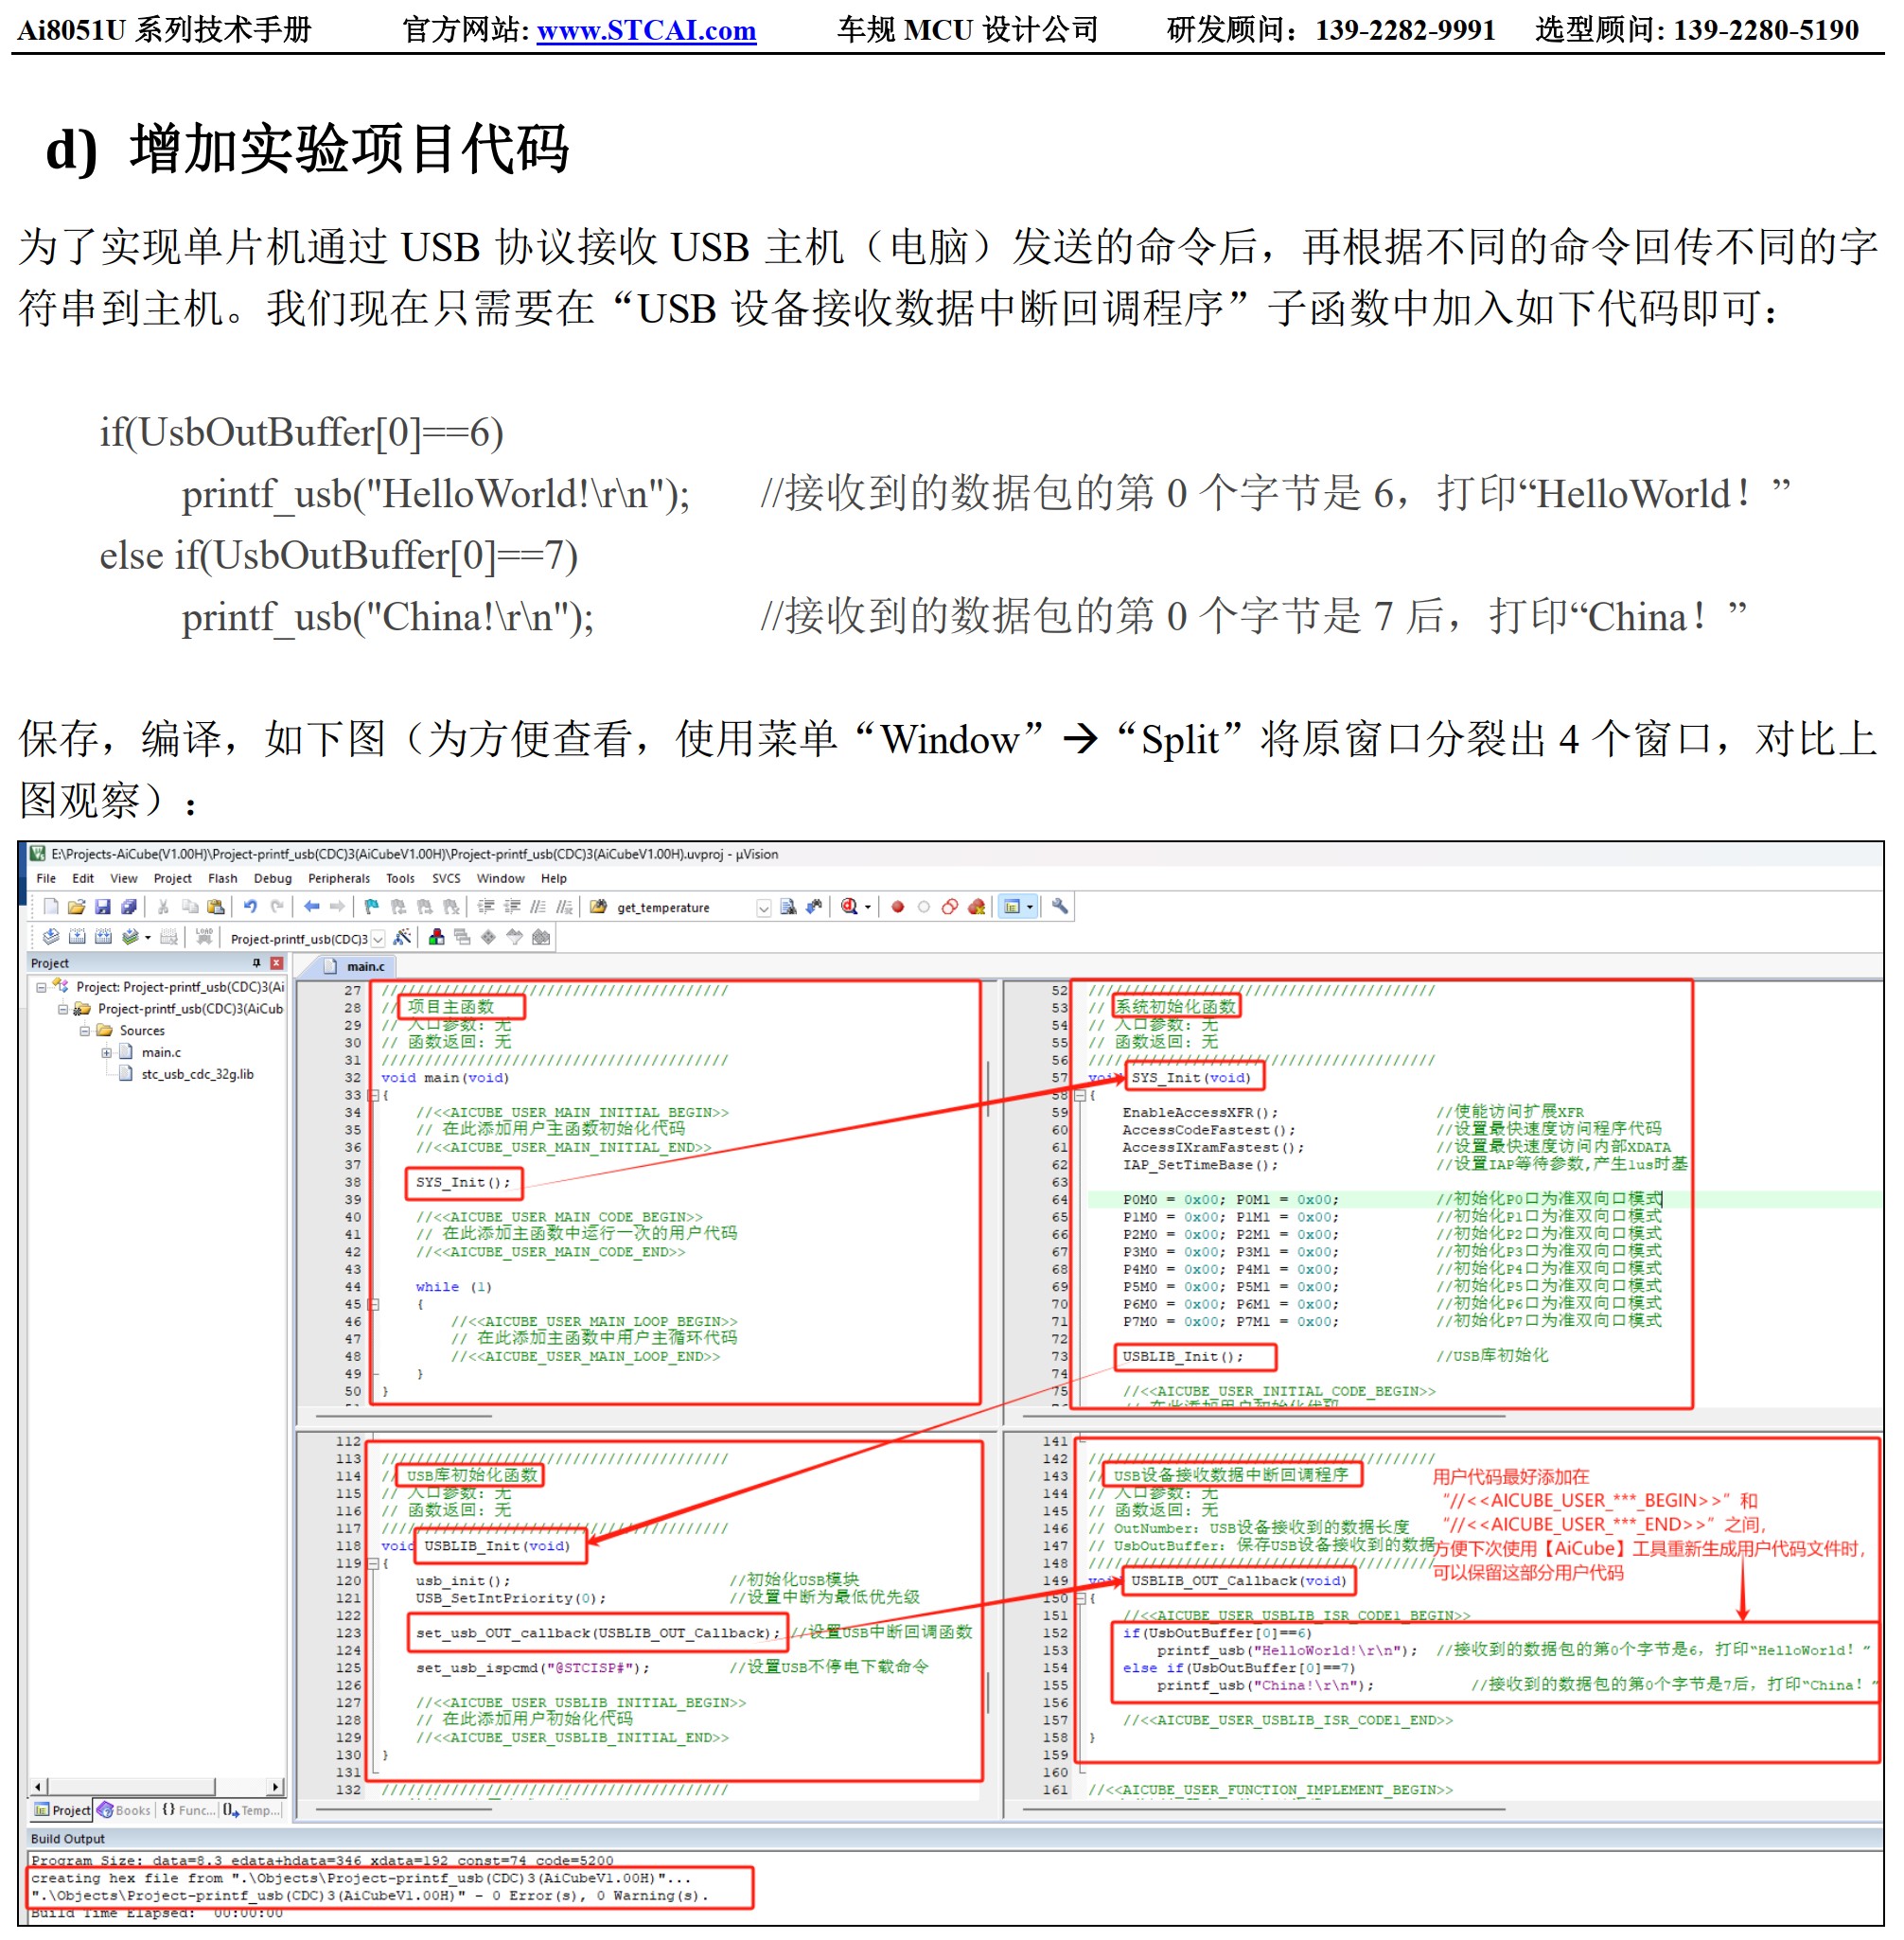The width and height of the screenshot is (1904, 1940).
Task: Open the batch build dropdown arrow
Action: pyautogui.click(x=148, y=938)
